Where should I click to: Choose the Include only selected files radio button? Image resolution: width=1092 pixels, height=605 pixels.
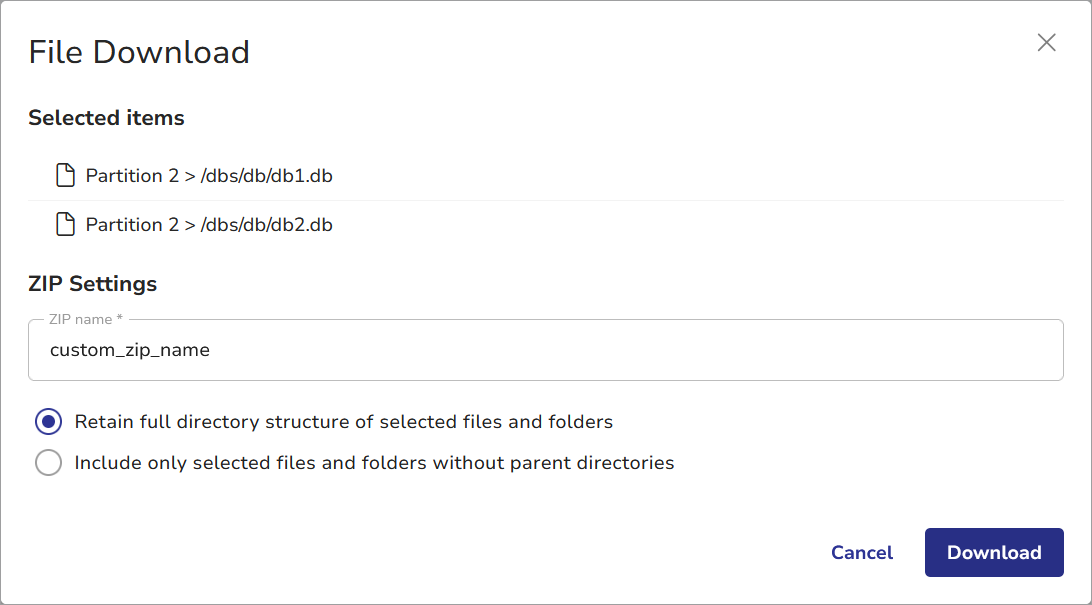pyautogui.click(x=48, y=463)
